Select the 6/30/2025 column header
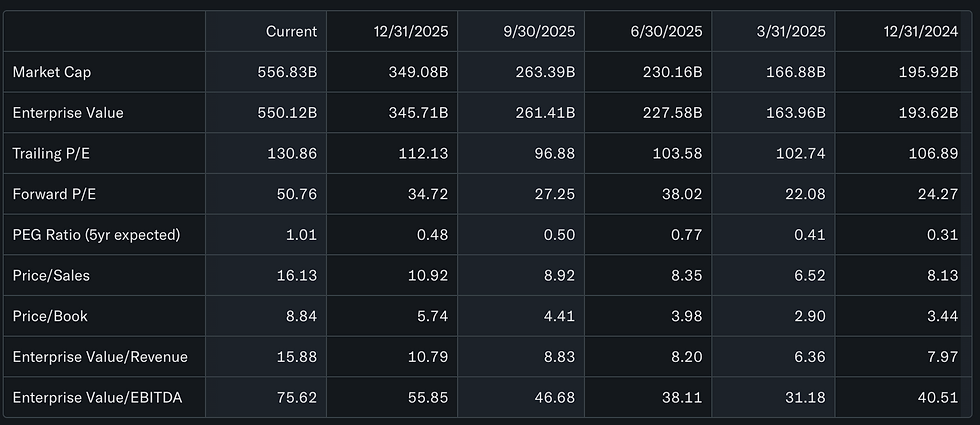This screenshot has height=425, width=980. [666, 31]
